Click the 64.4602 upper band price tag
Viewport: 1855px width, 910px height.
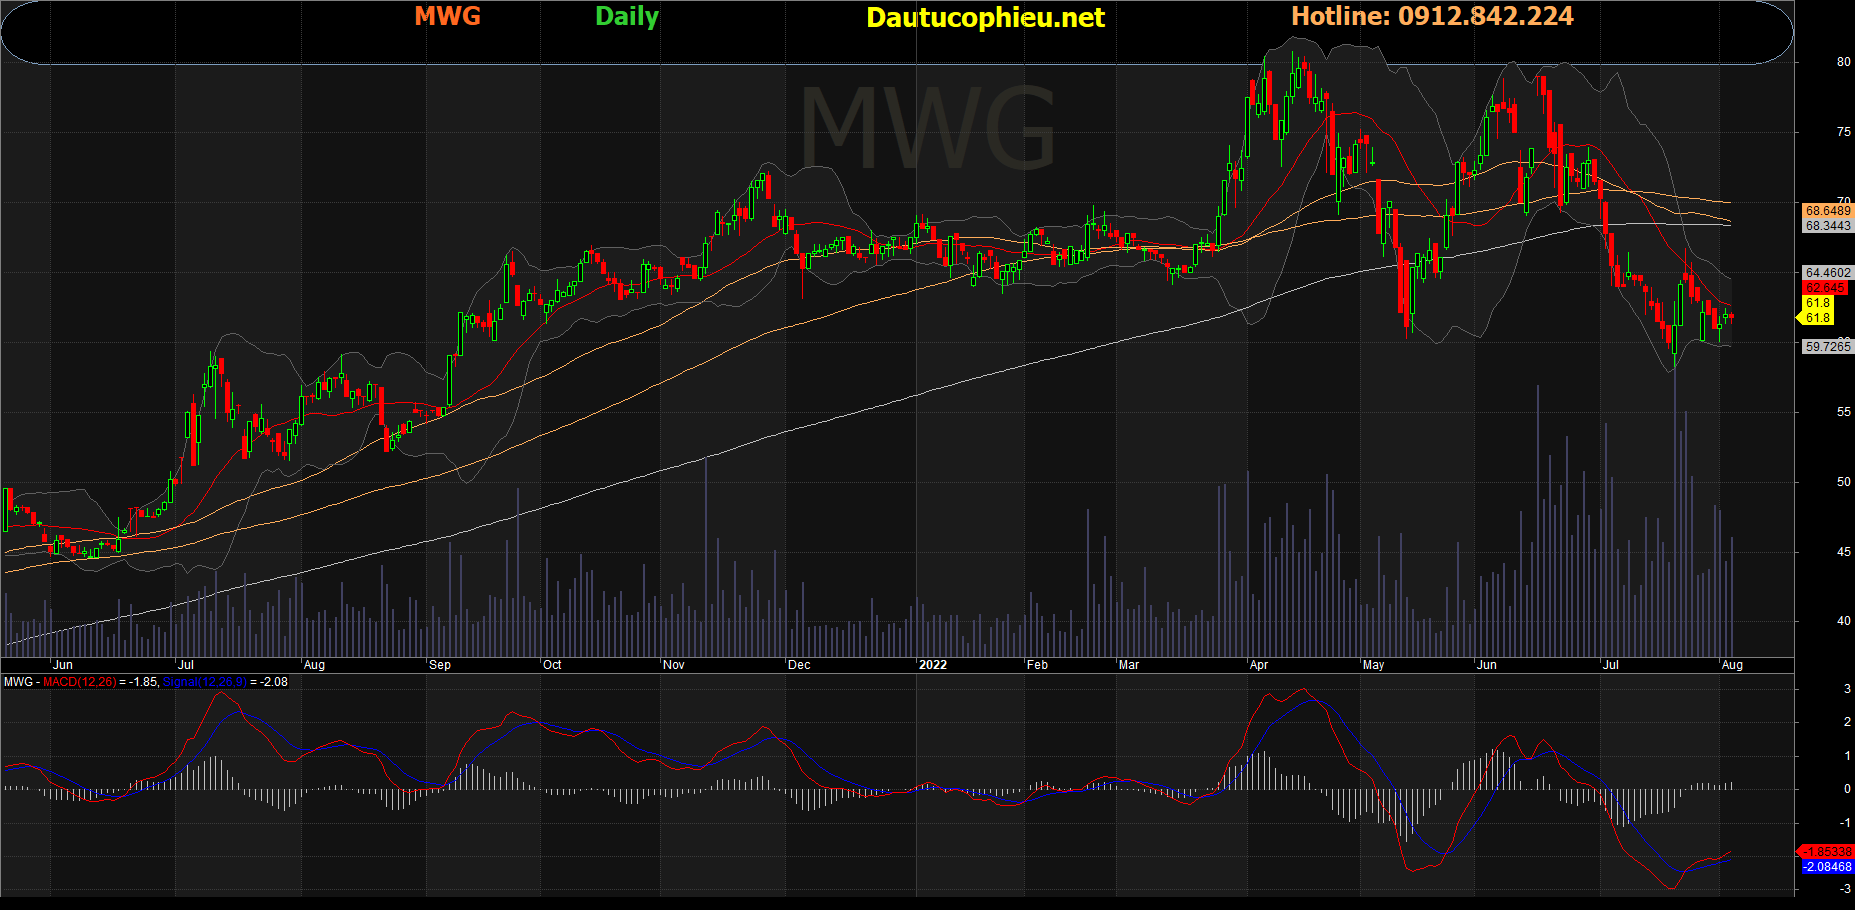(1827, 273)
